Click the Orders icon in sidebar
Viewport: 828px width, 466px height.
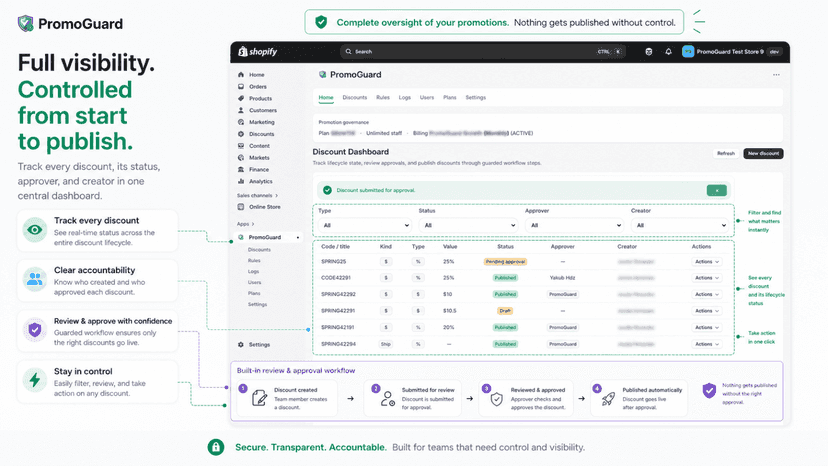coord(241,86)
